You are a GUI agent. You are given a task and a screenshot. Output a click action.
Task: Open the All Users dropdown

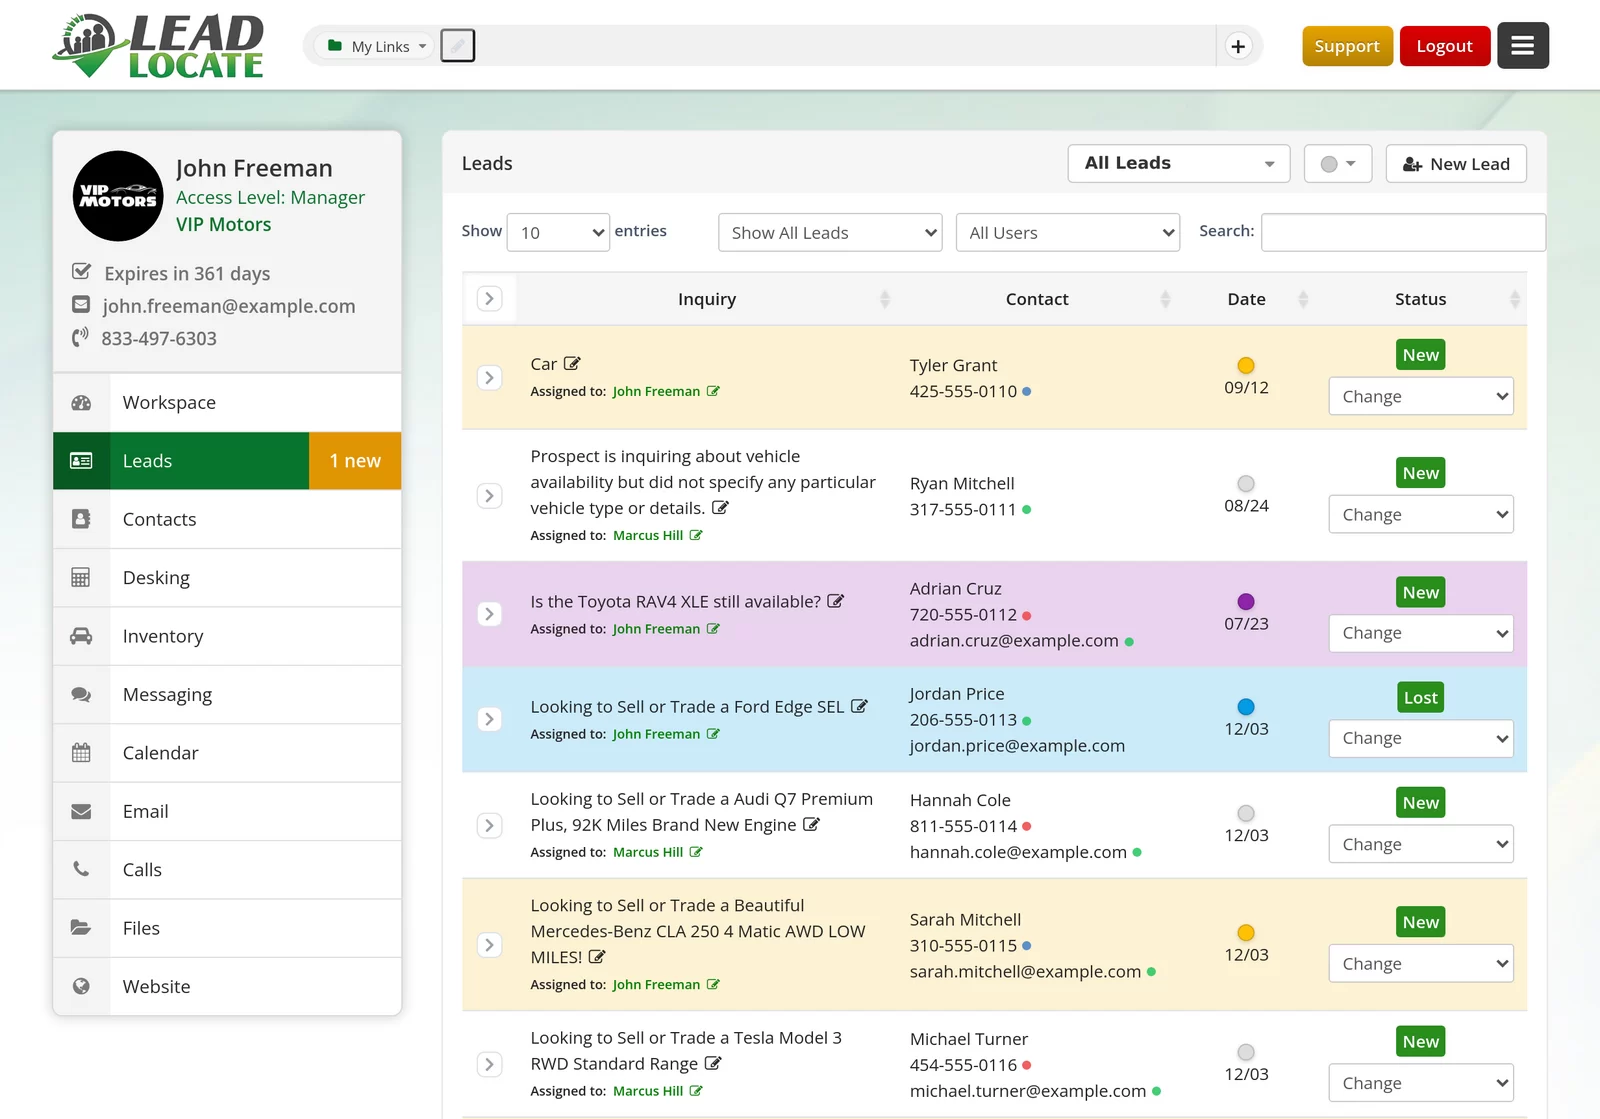[1068, 232]
